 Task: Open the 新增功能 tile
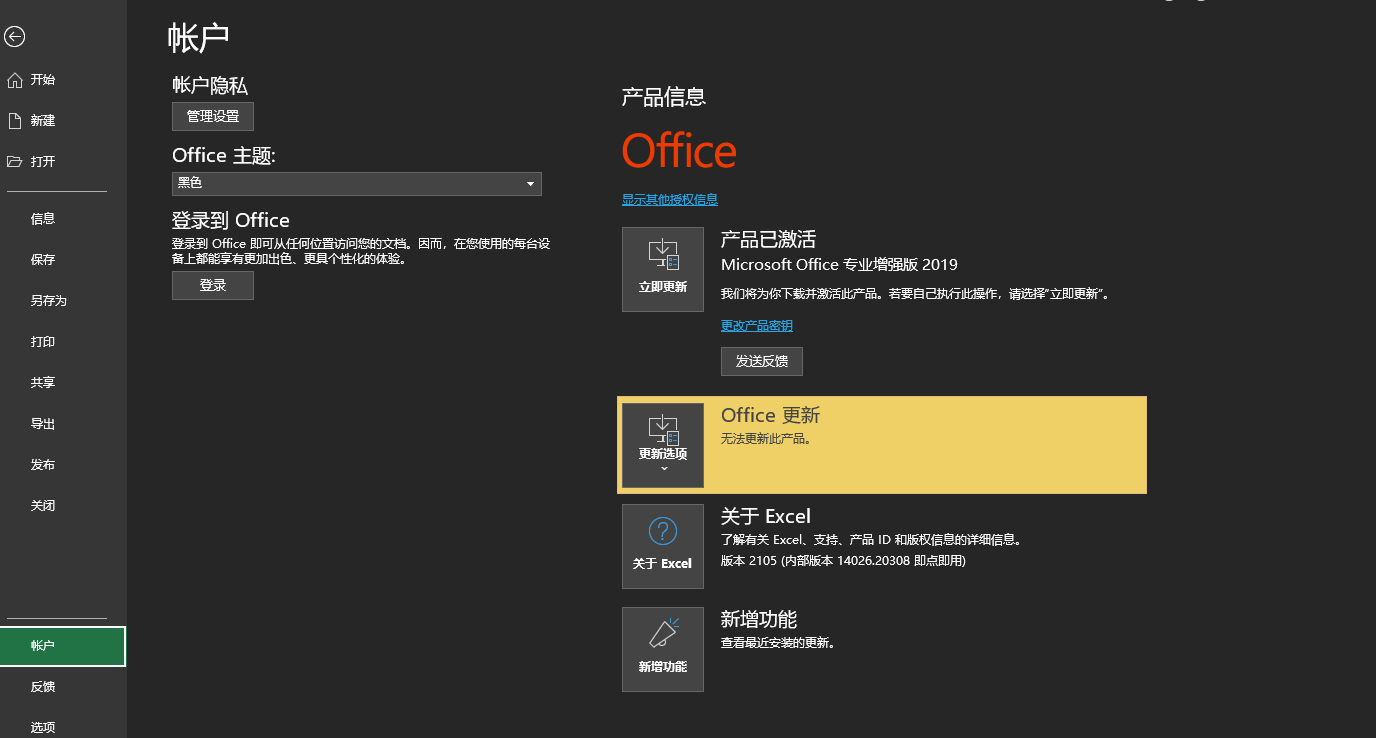[663, 649]
